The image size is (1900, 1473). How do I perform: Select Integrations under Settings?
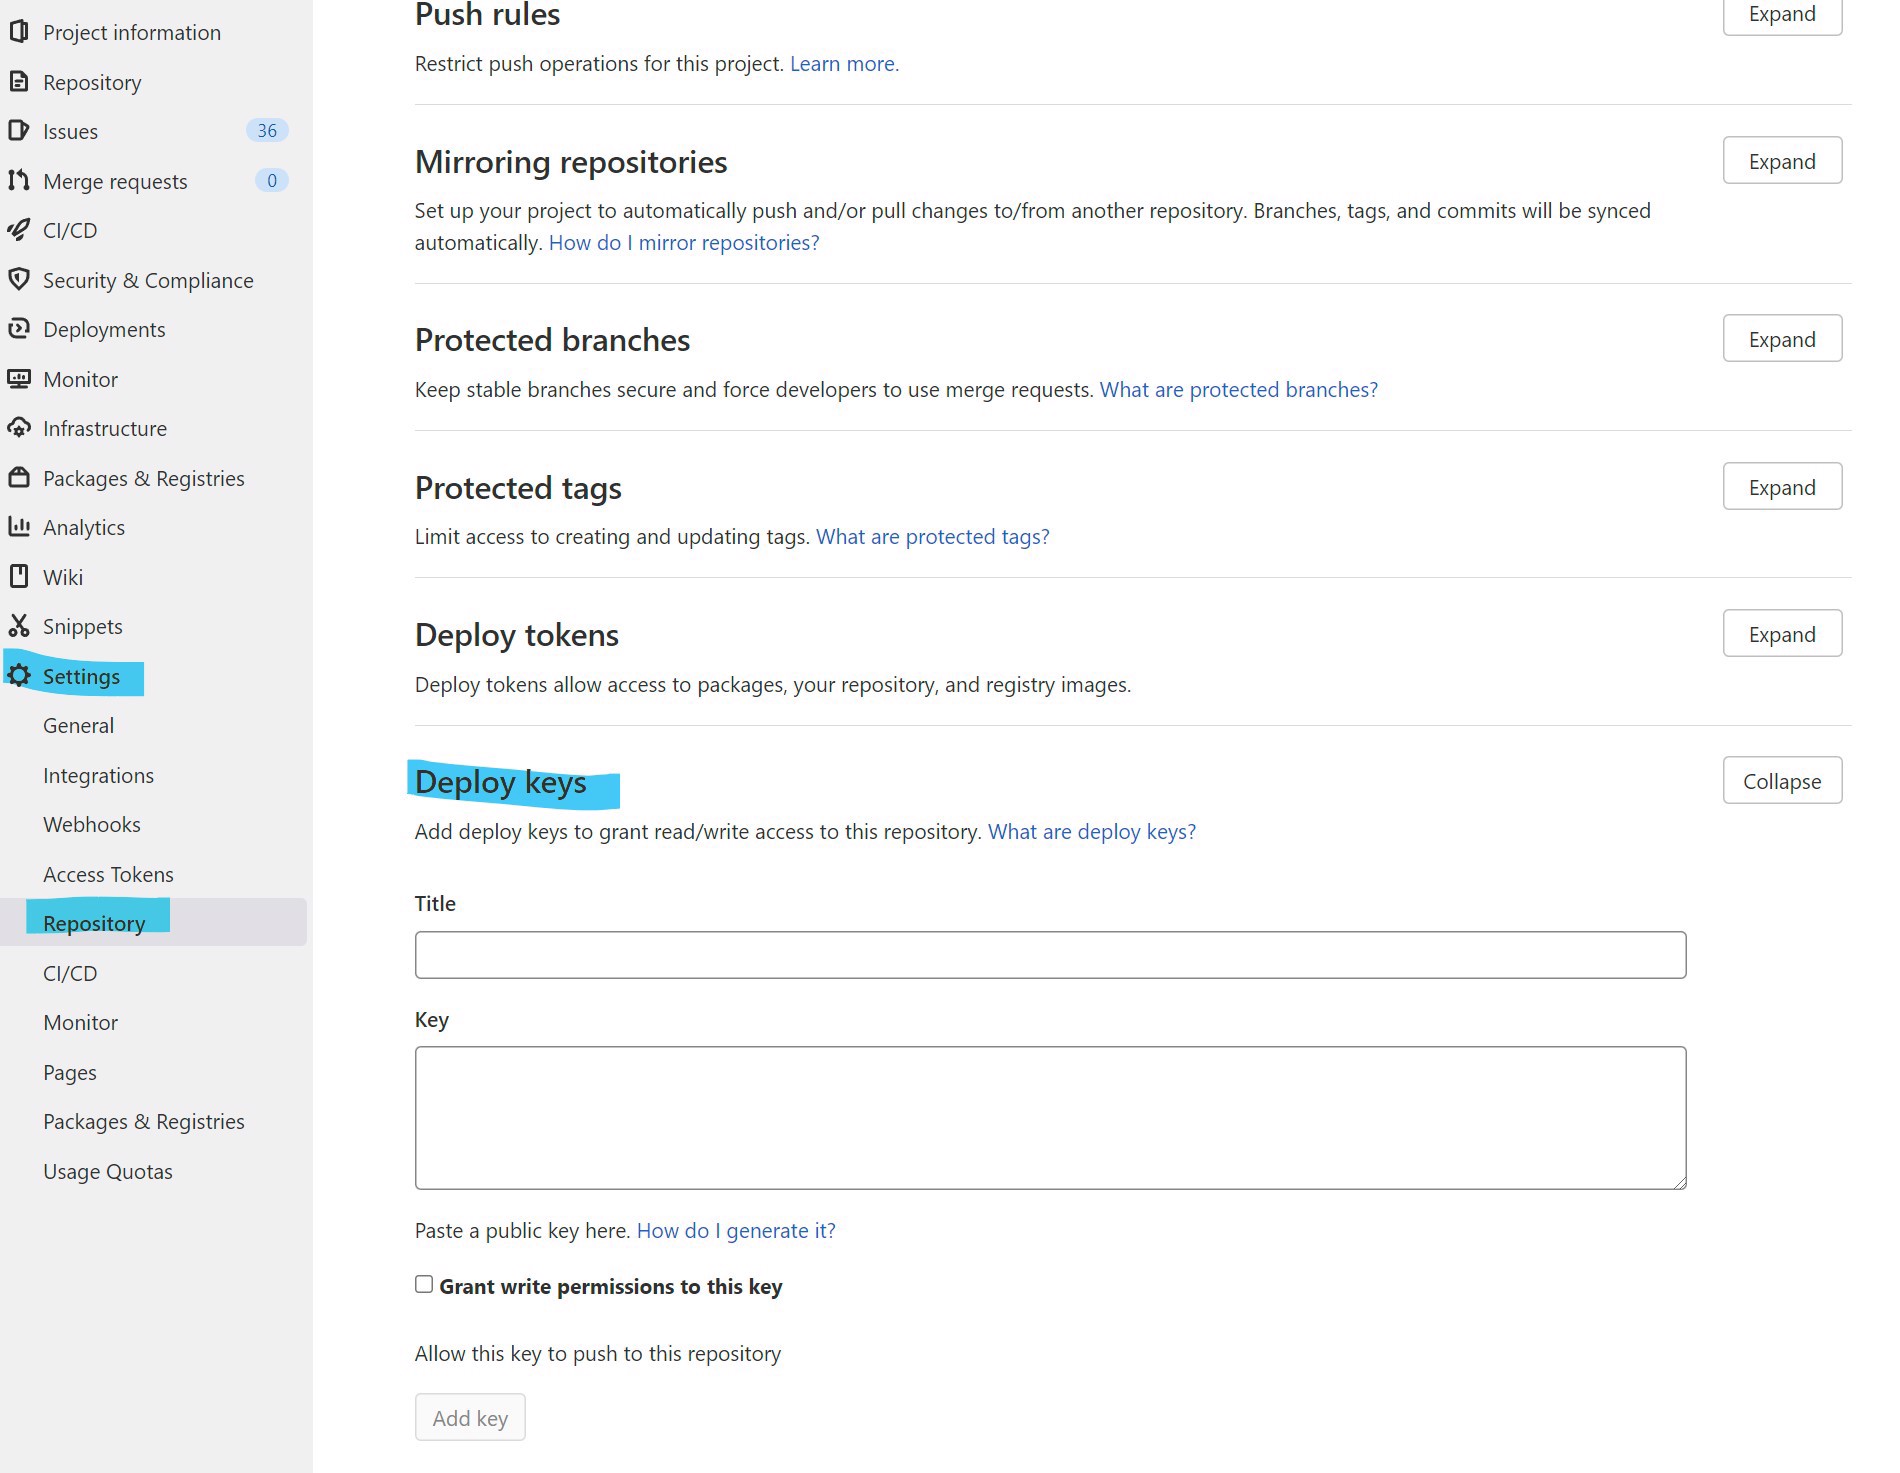coord(98,775)
